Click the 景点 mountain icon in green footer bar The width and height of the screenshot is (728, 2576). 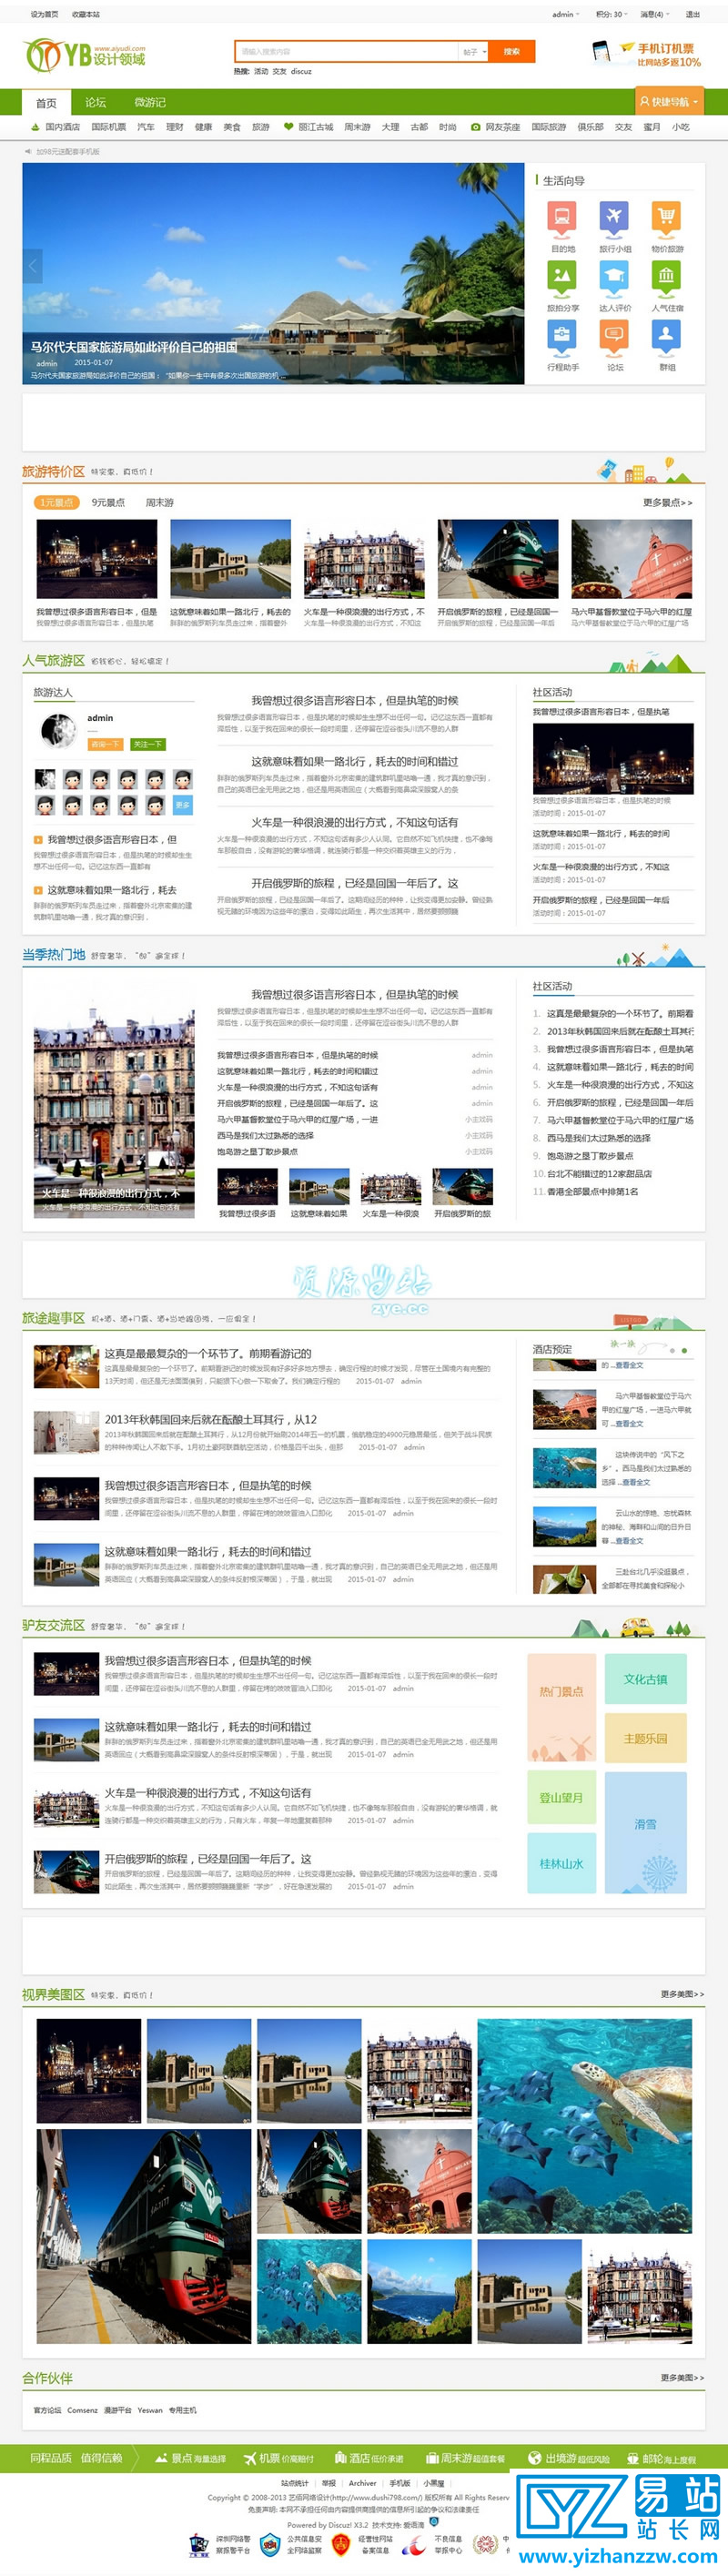pos(161,2457)
